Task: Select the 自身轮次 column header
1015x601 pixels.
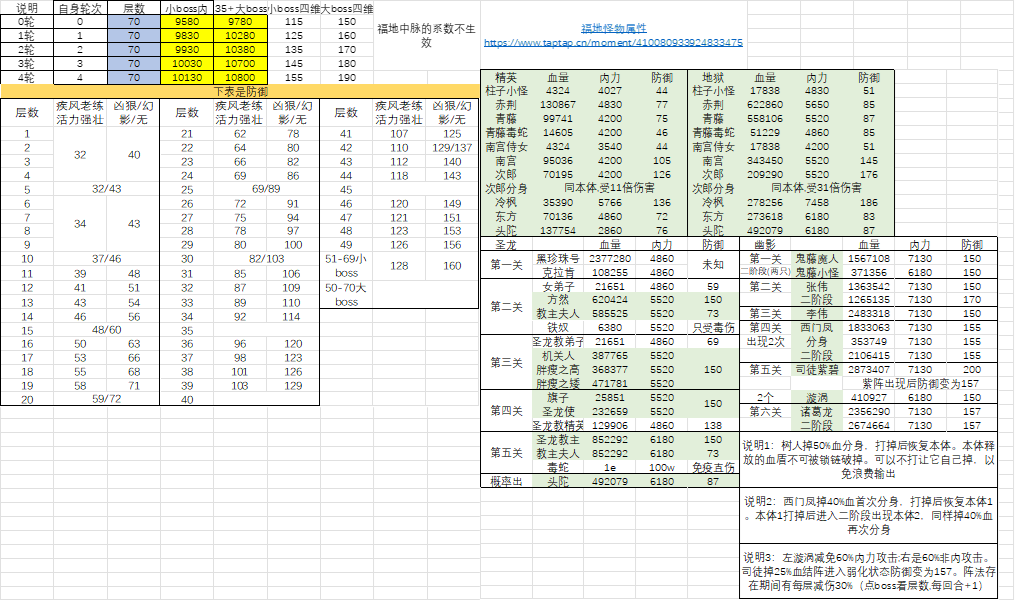Action: click(80, 8)
